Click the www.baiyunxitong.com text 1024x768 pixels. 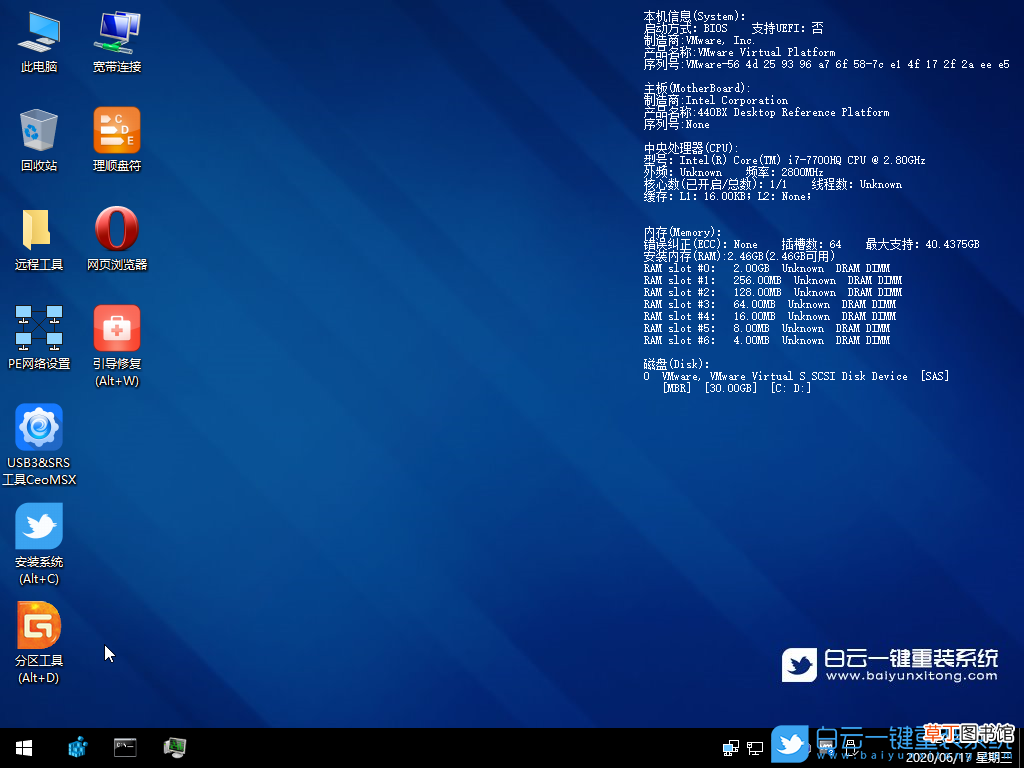click(x=911, y=676)
